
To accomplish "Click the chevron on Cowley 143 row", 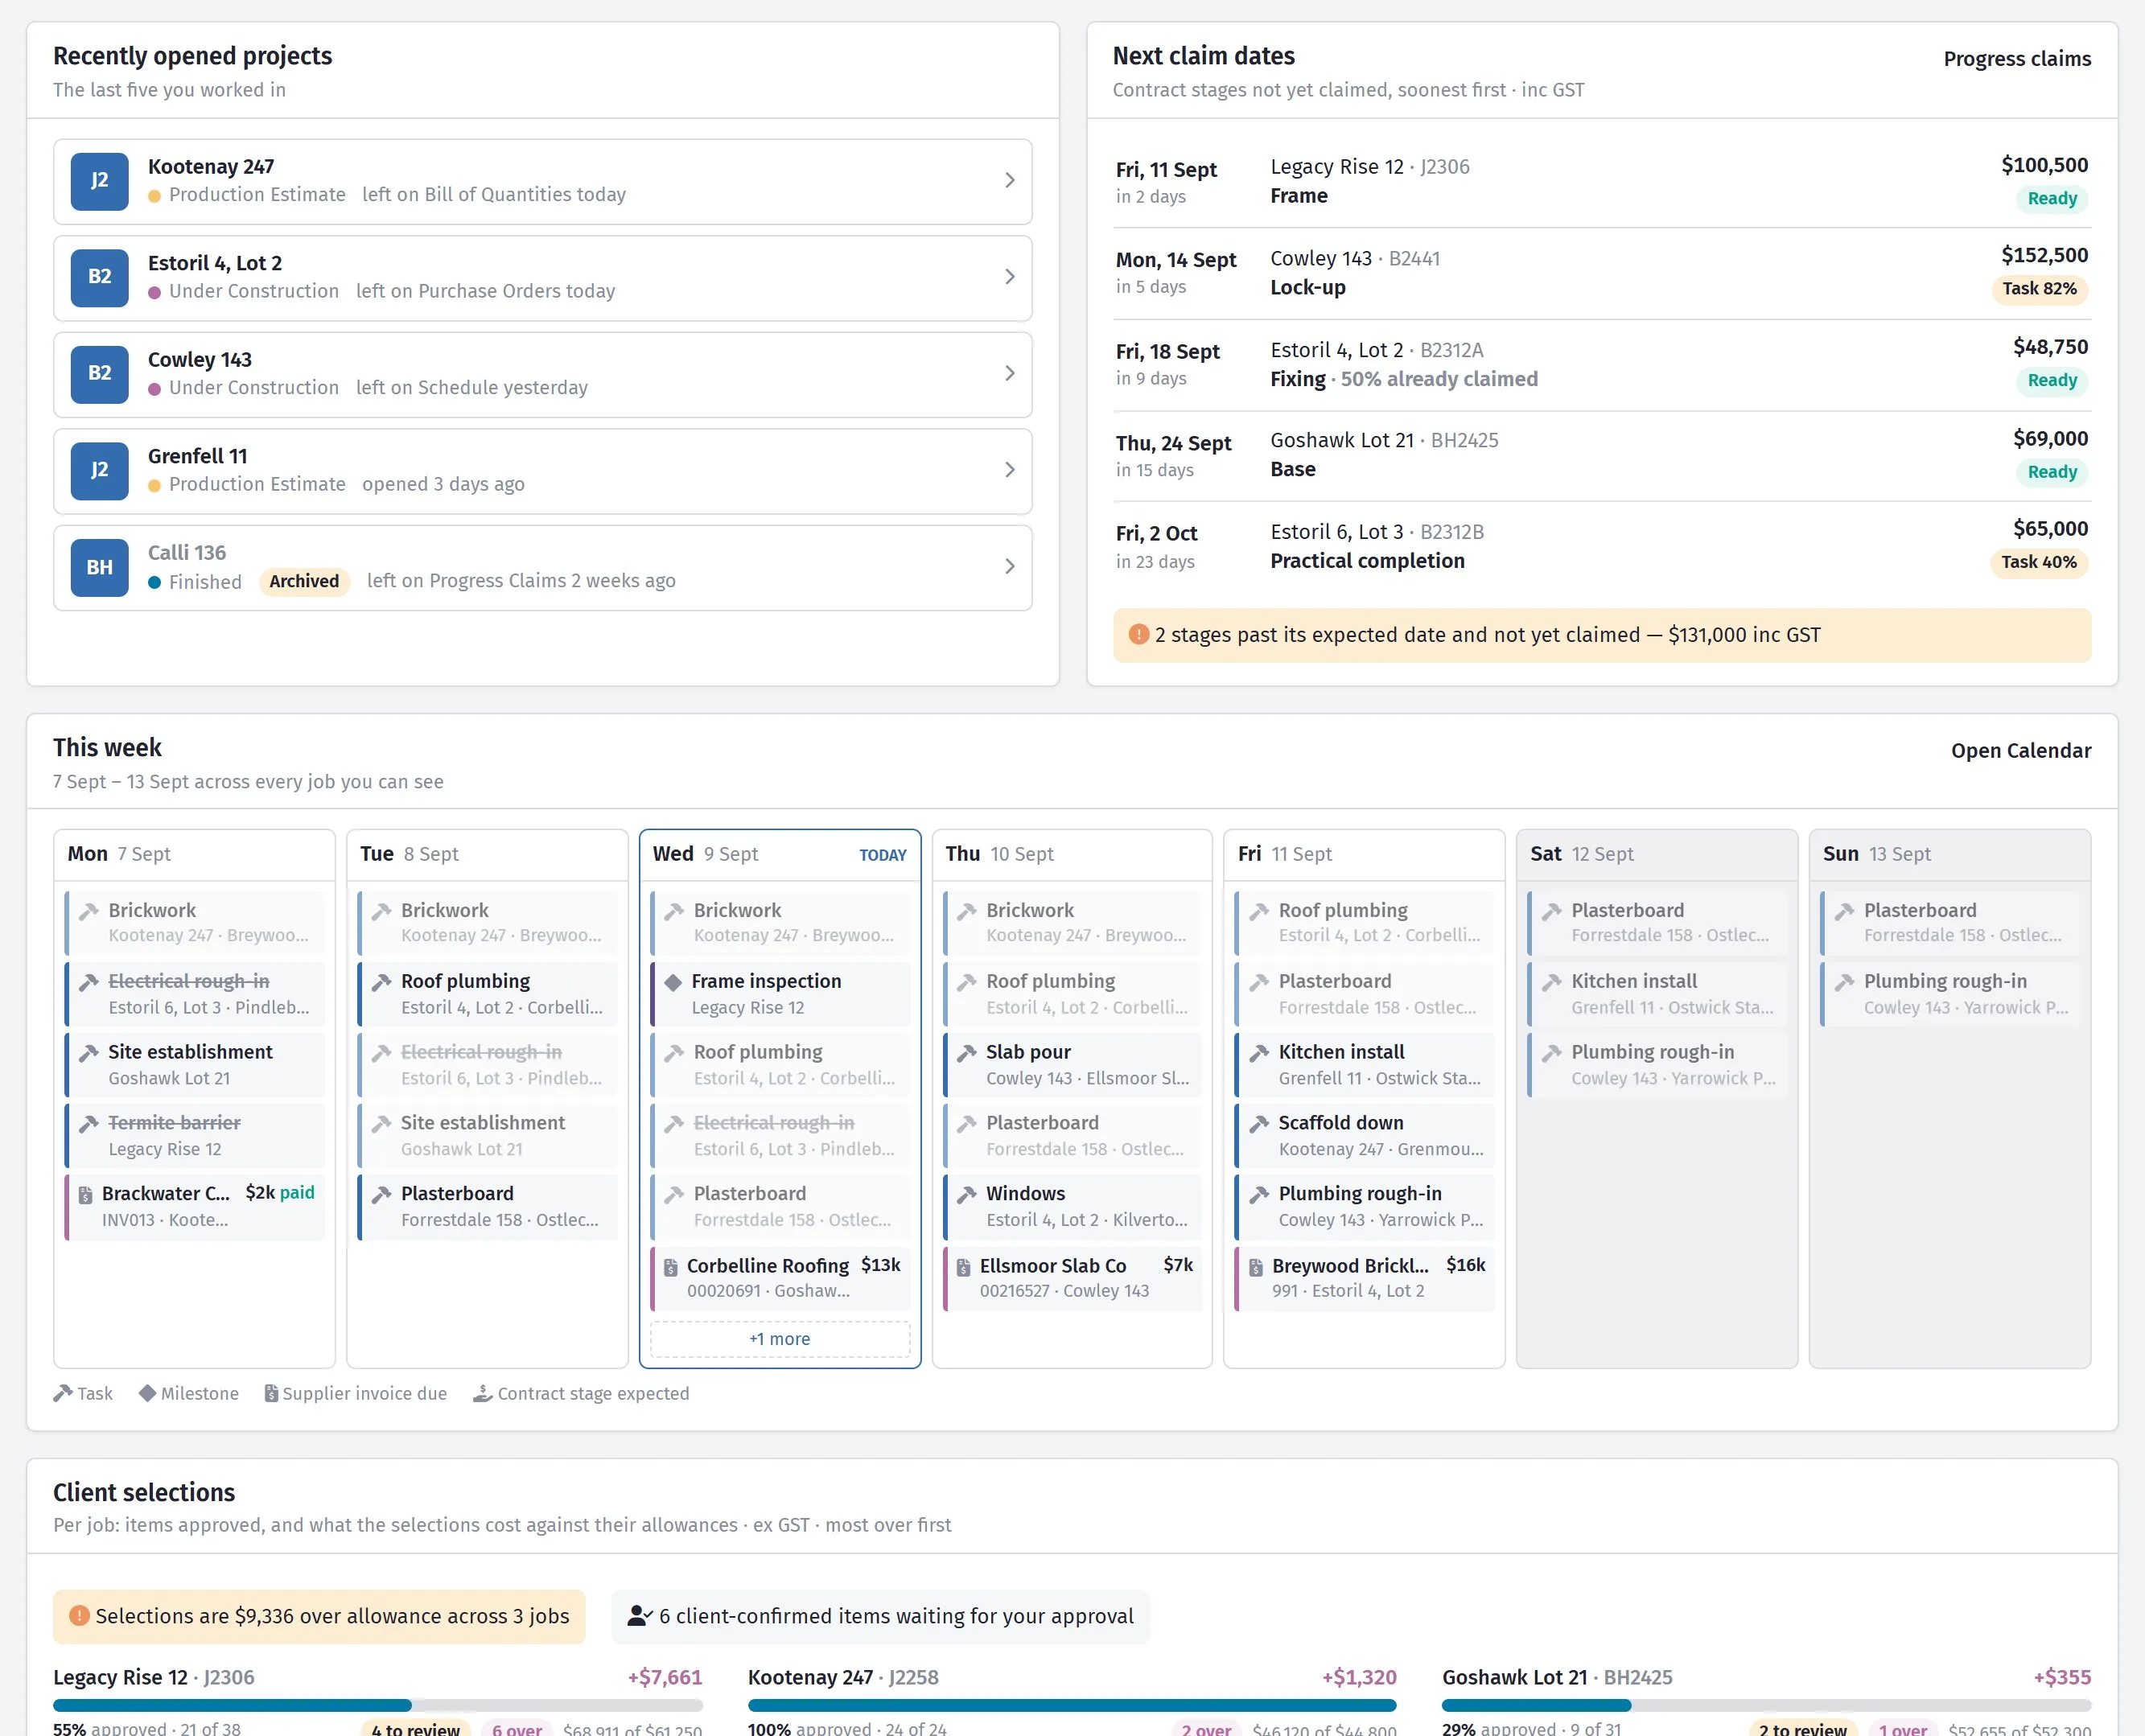I will 1009,374.
